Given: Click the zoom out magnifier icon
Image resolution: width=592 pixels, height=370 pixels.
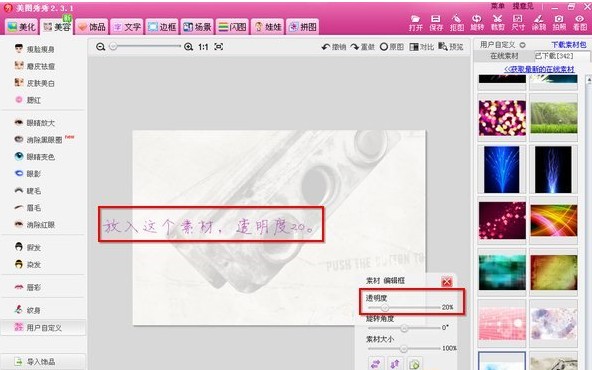Looking at the screenshot, I should [100, 47].
